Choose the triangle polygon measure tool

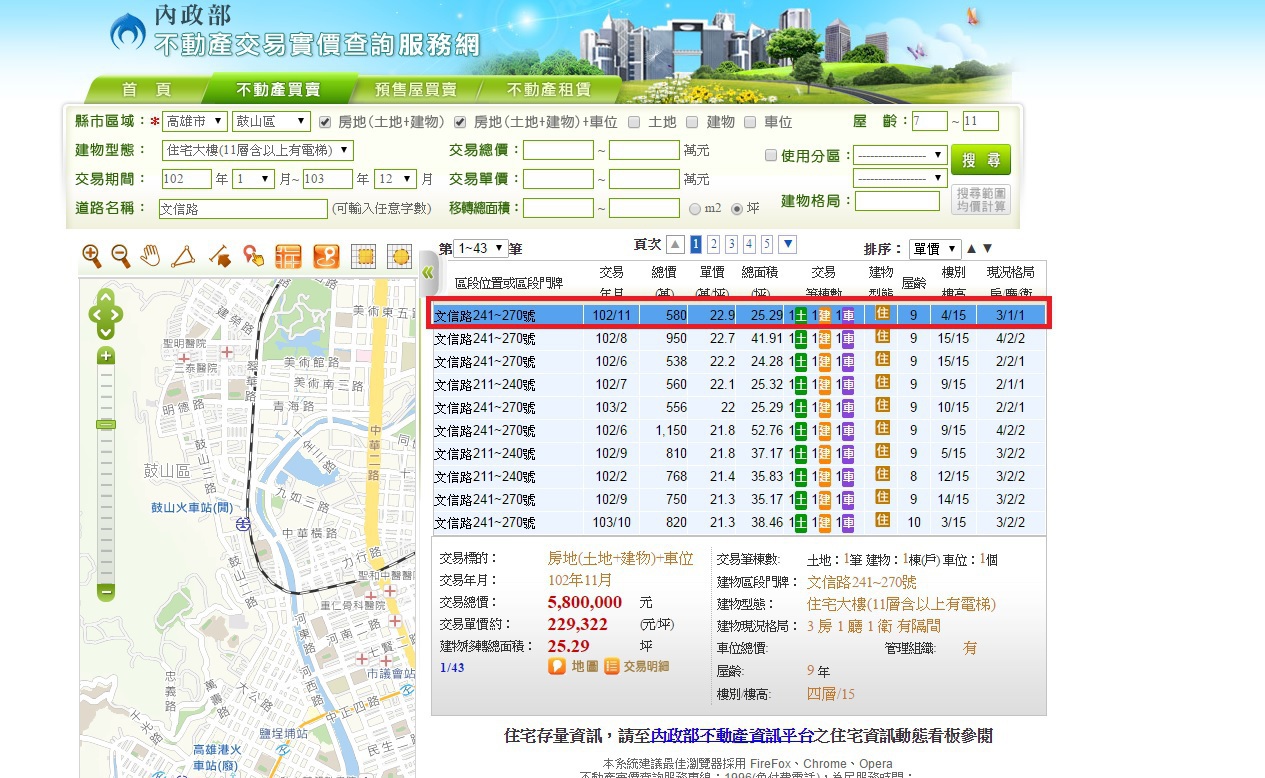click(x=184, y=256)
